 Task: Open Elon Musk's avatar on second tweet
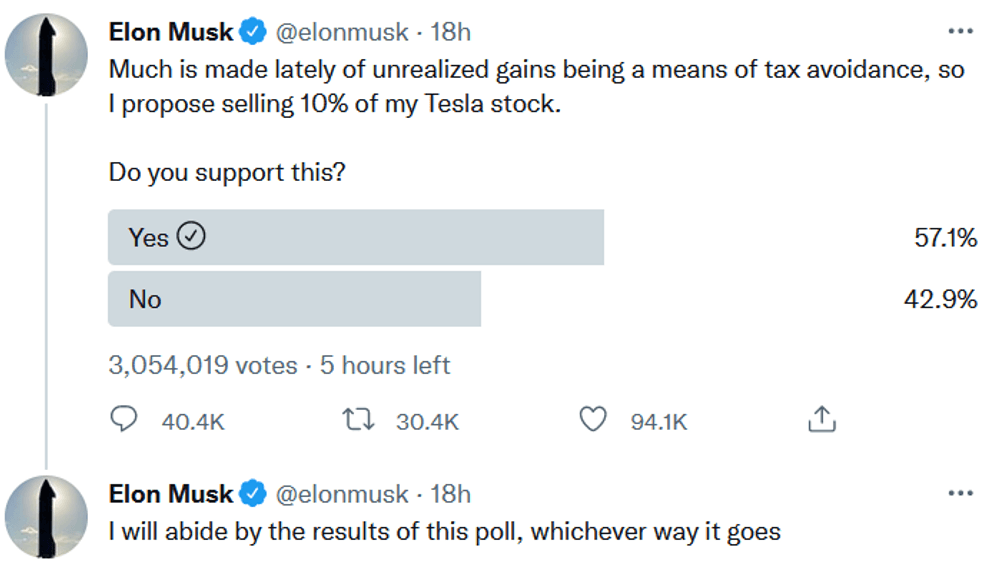pyautogui.click(x=46, y=517)
